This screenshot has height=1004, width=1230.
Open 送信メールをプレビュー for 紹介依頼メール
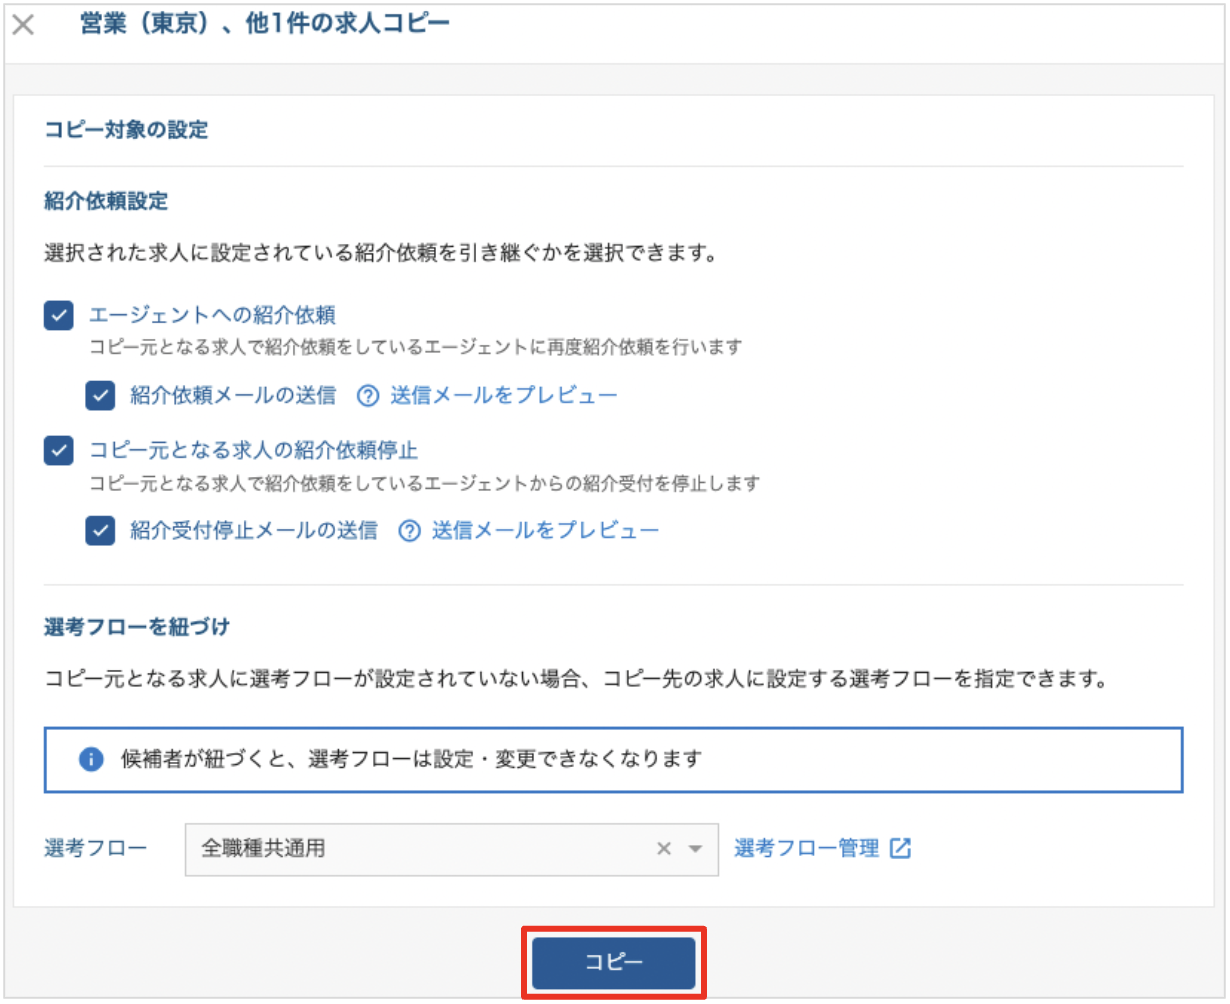503,396
